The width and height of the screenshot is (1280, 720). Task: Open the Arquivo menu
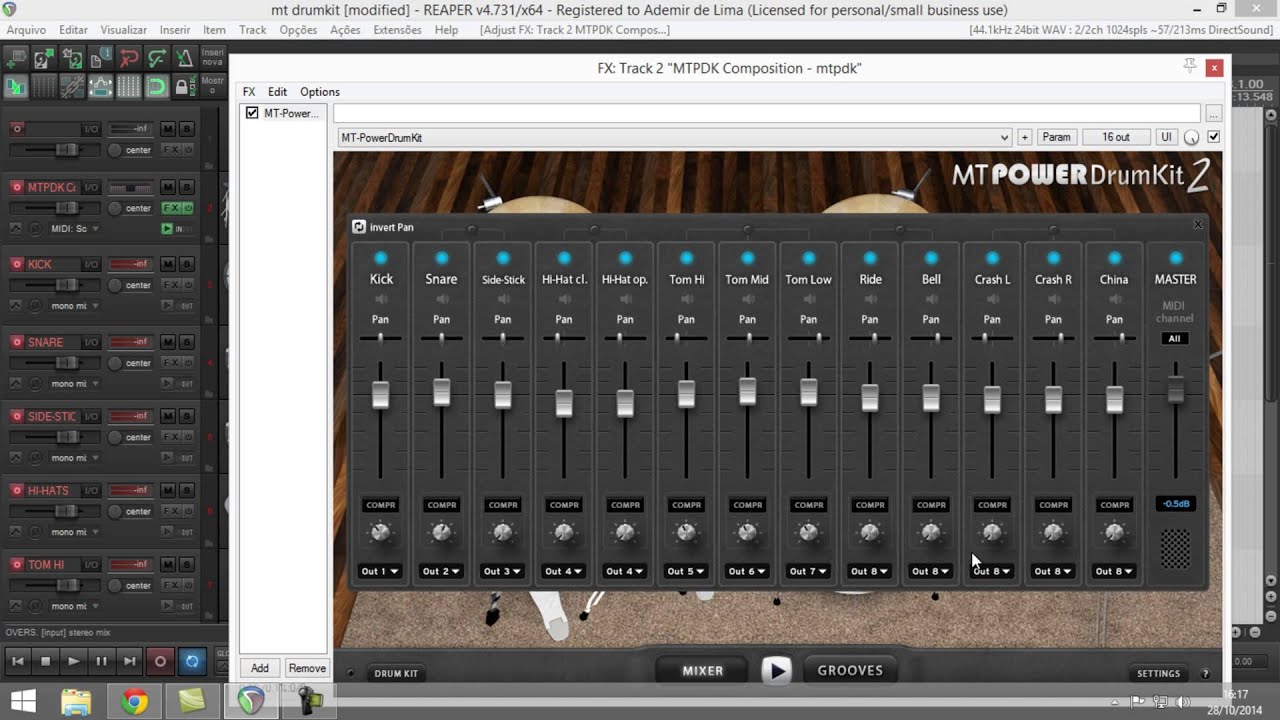(27, 30)
